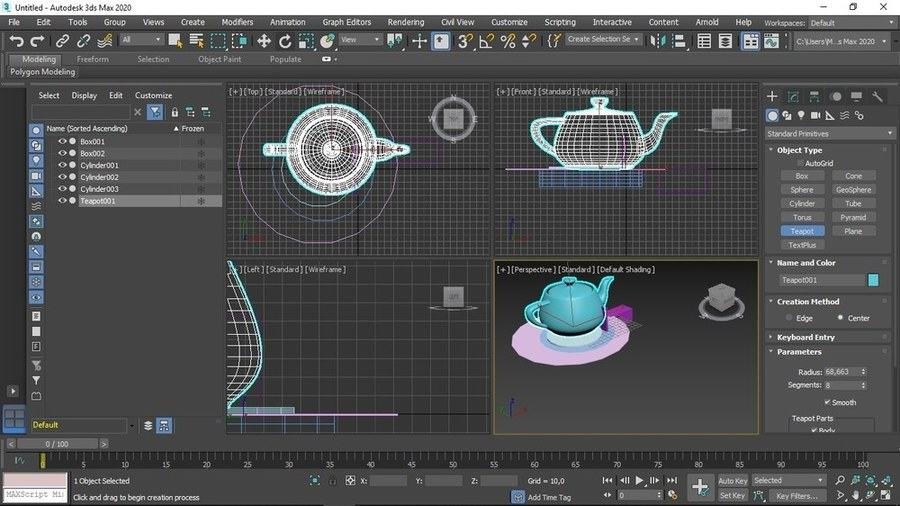Expand the Keyboard Entry rollout
Viewport: 900px width, 506px height.
771,337
